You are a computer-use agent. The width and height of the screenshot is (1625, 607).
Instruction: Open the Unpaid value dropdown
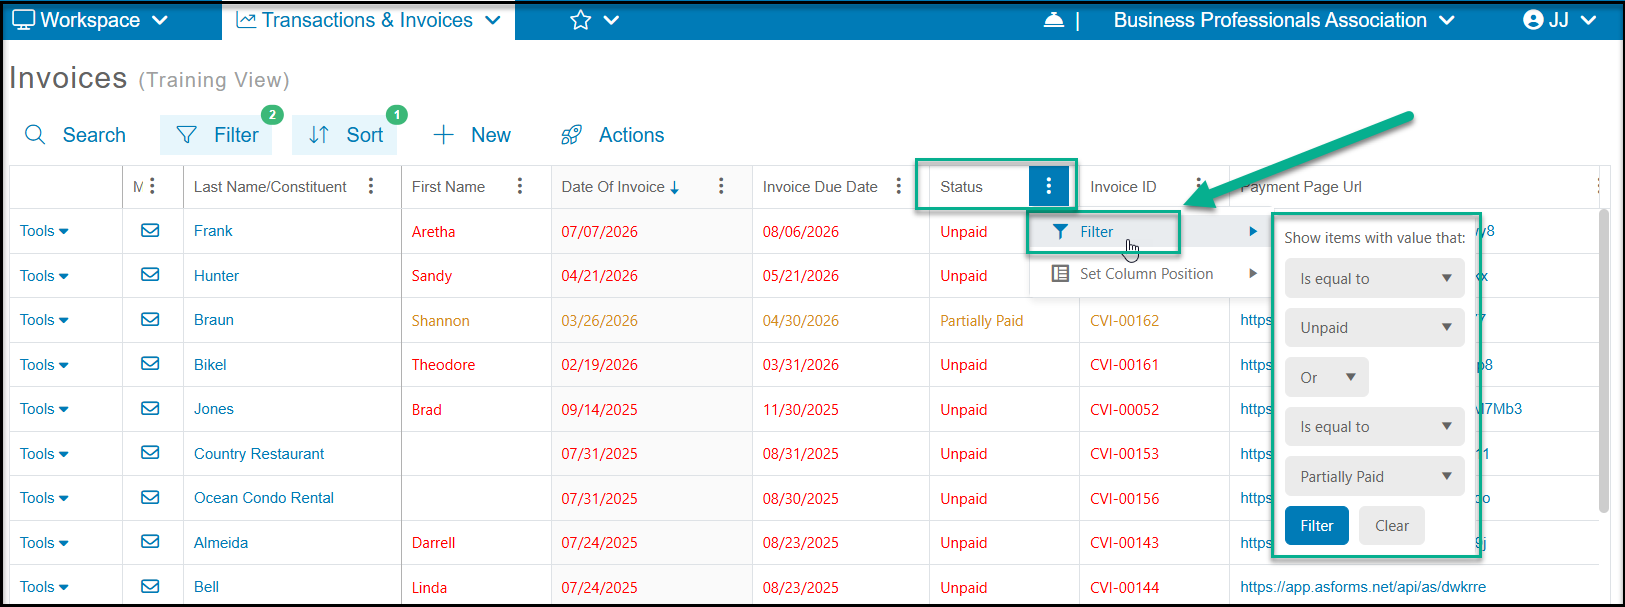click(x=1374, y=327)
